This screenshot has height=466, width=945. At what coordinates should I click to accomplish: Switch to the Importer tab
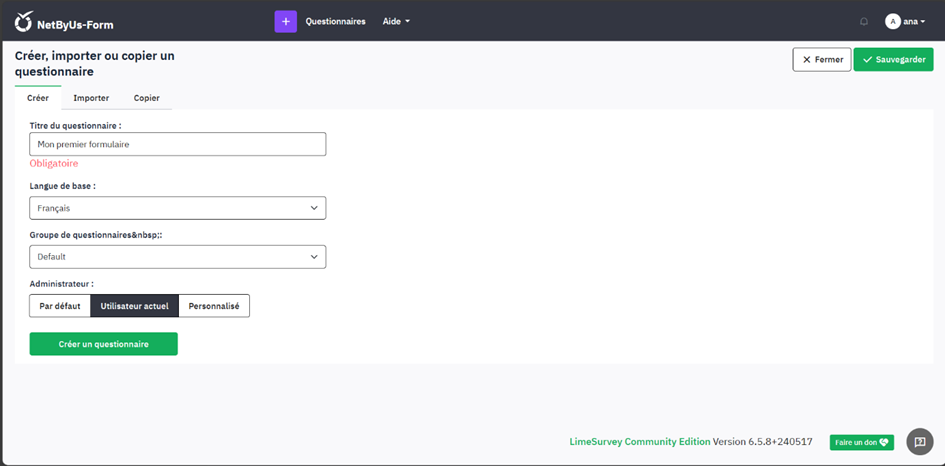91,98
